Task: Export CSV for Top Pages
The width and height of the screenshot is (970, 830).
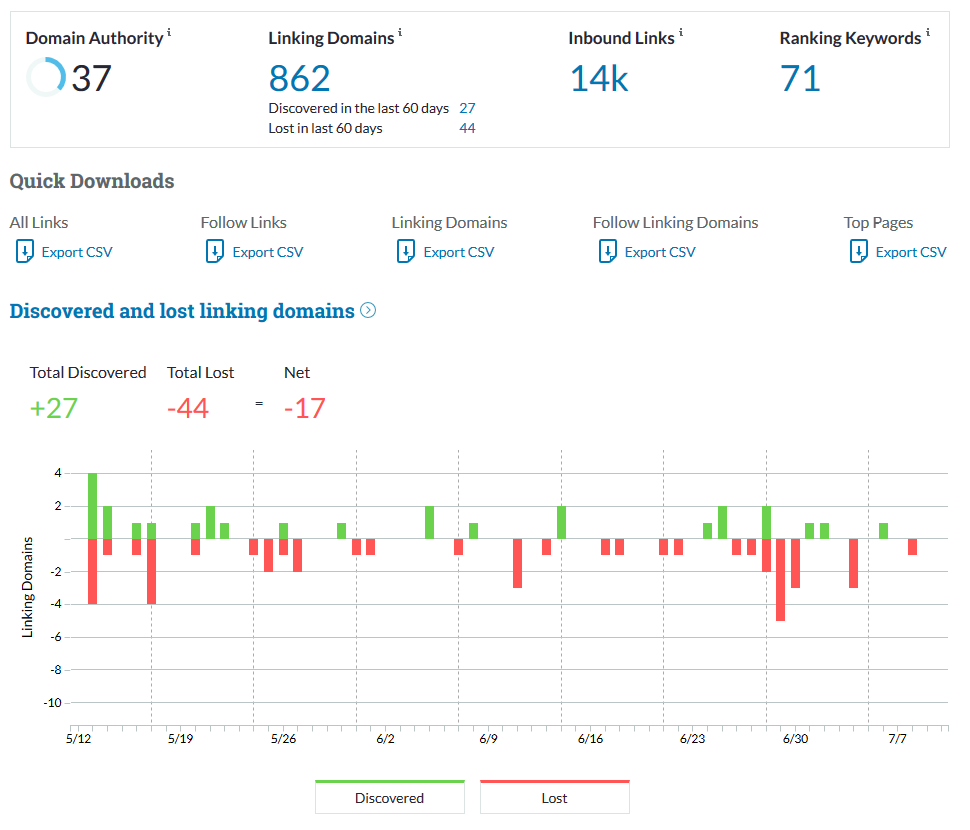Action: coord(910,252)
